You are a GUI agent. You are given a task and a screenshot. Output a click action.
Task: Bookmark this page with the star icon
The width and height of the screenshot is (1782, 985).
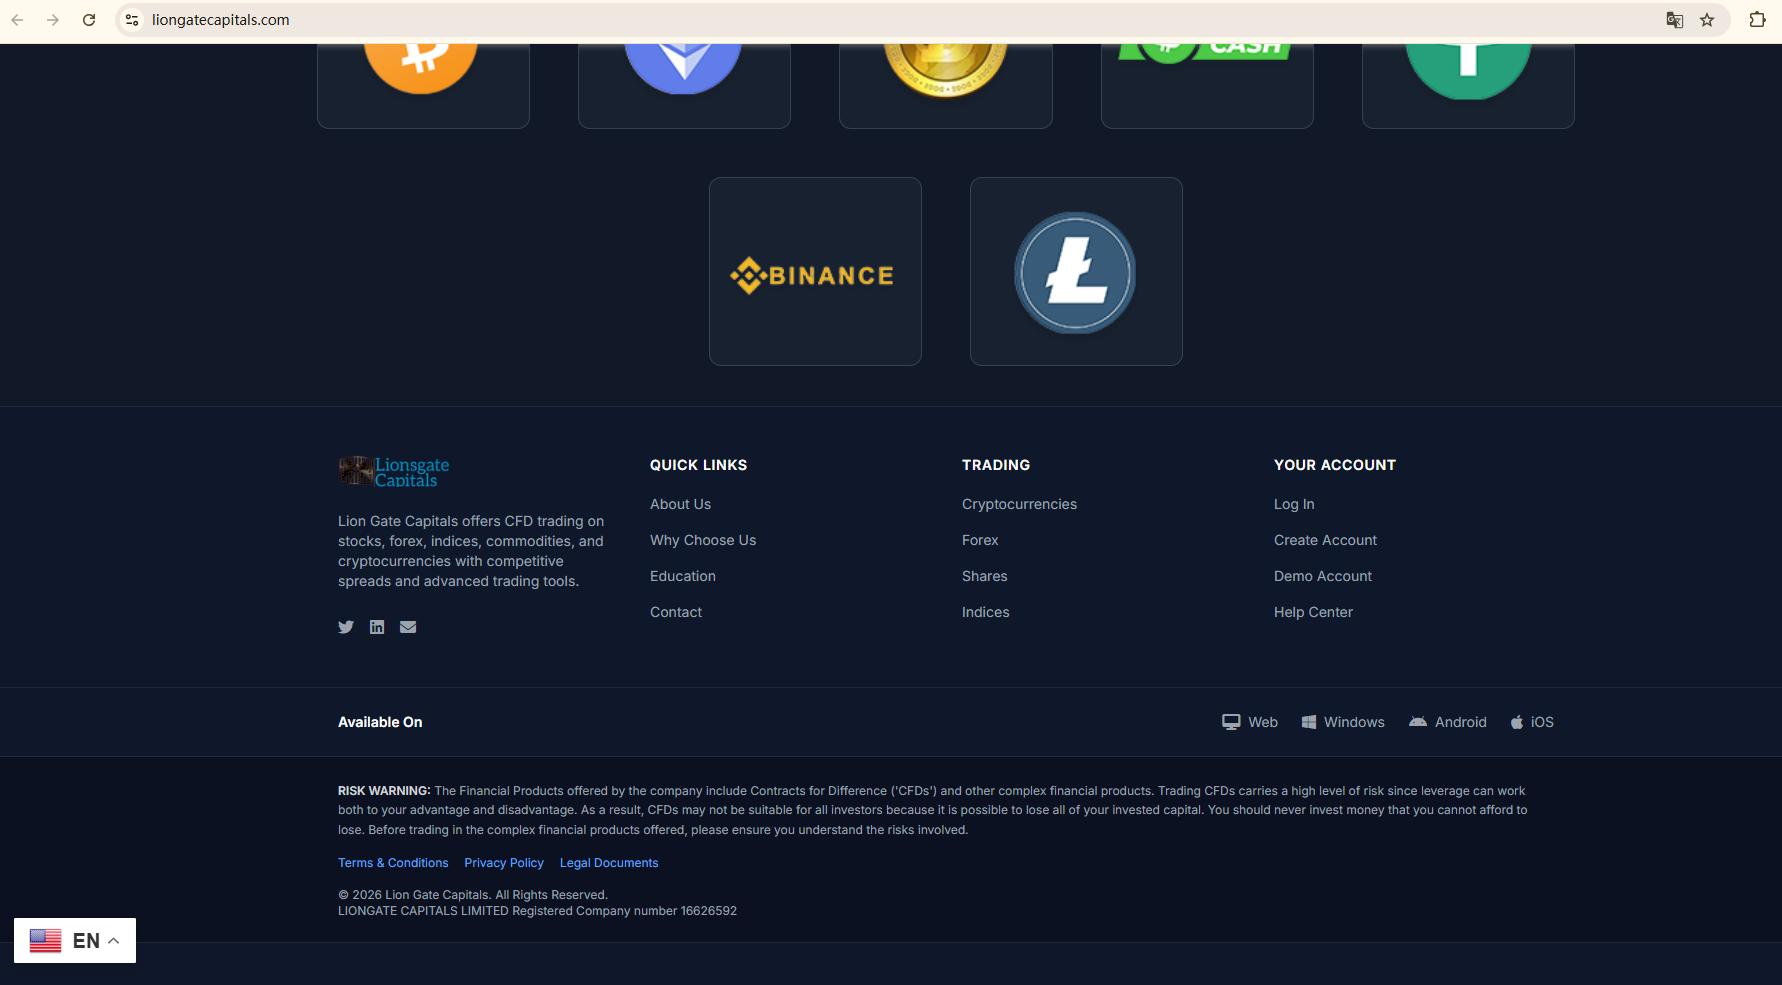click(1707, 20)
